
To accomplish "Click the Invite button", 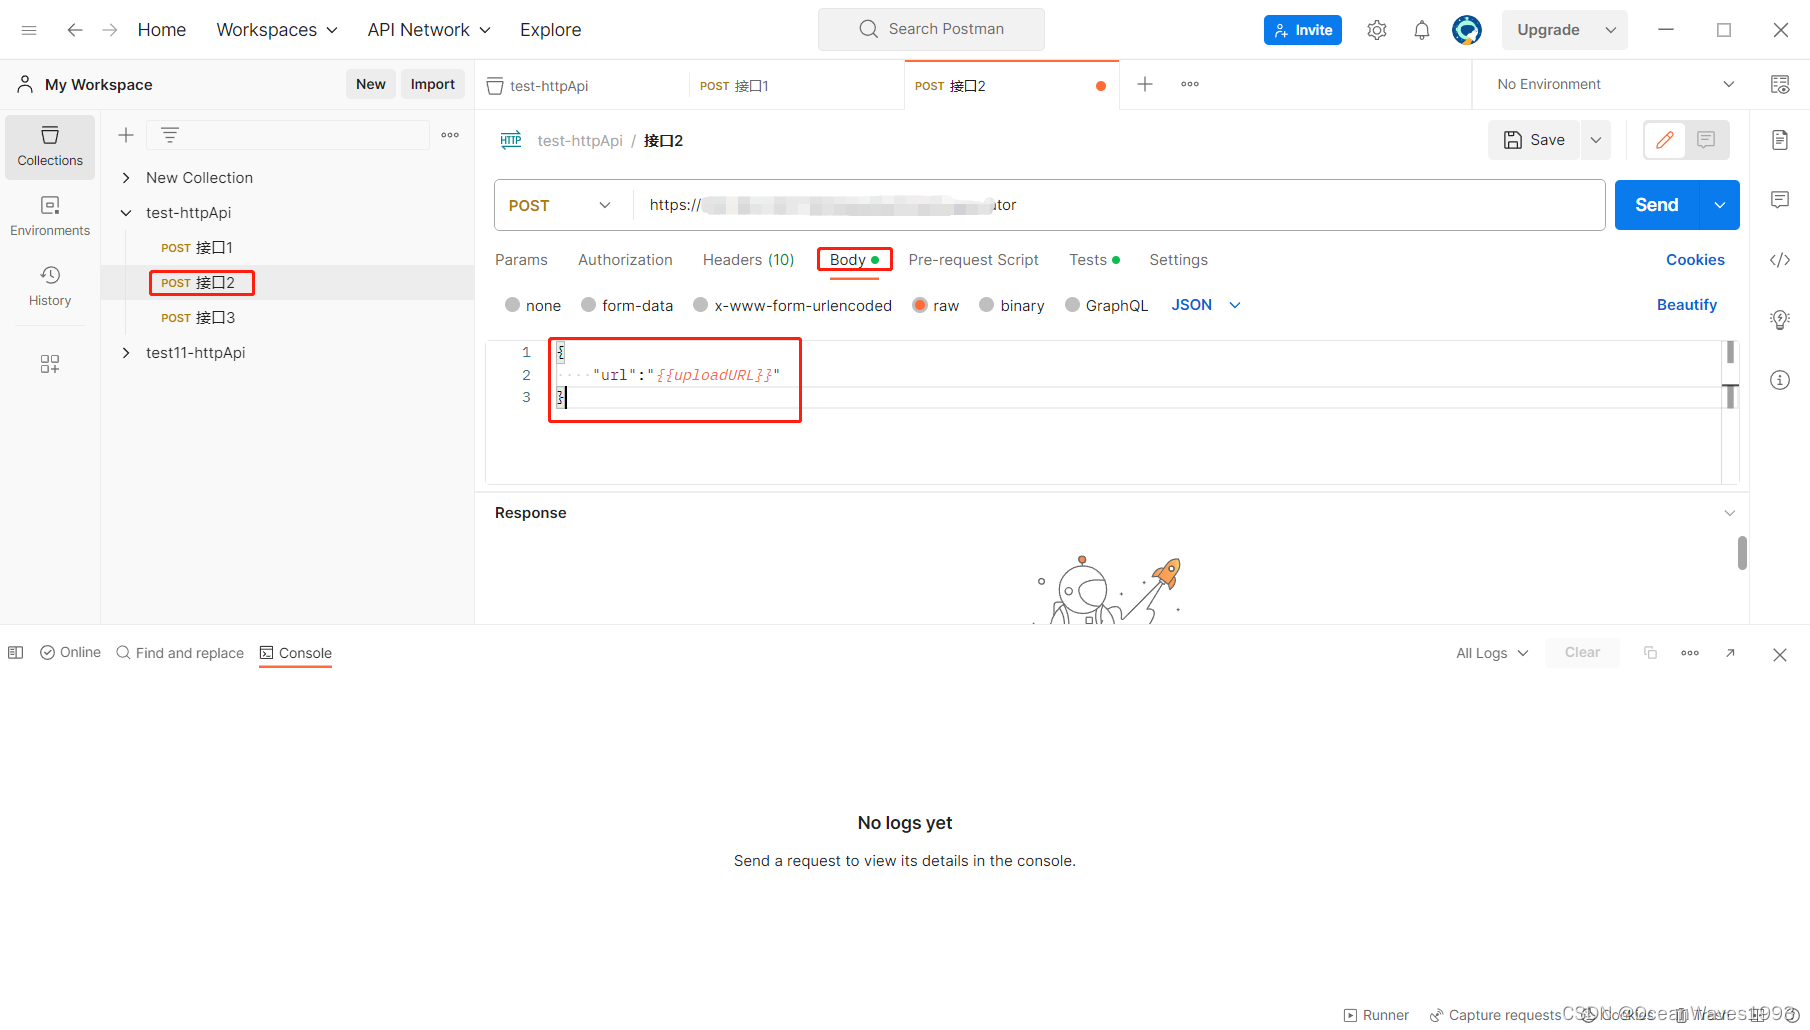I will click(1303, 30).
